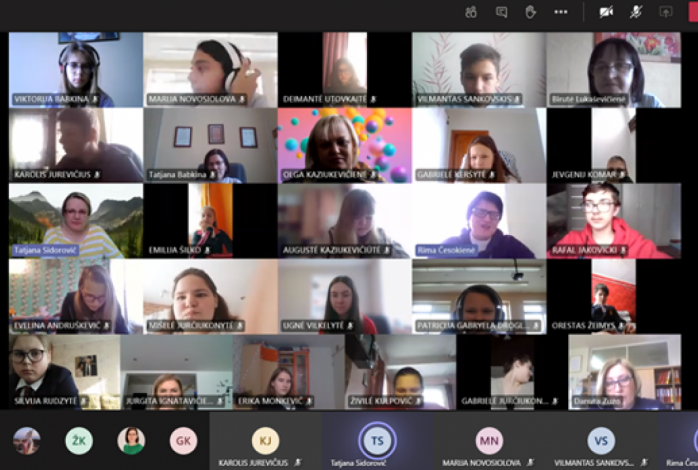698x470 pixels.
Task: Select Olga Kaziukevičienė's video tile
Action: (x=344, y=145)
